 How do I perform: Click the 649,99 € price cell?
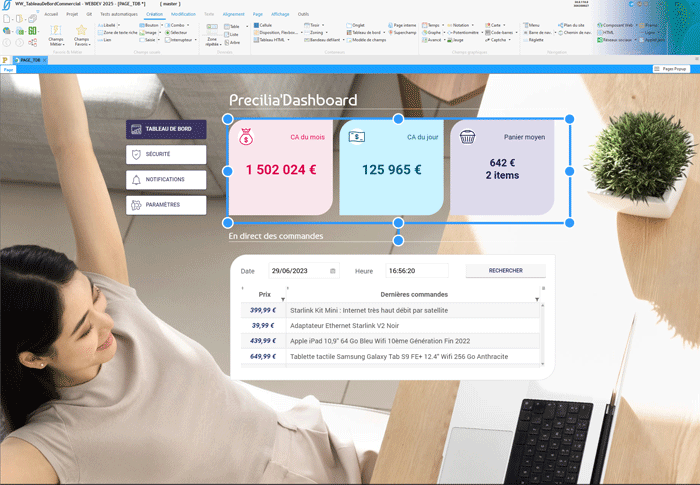tap(263, 356)
